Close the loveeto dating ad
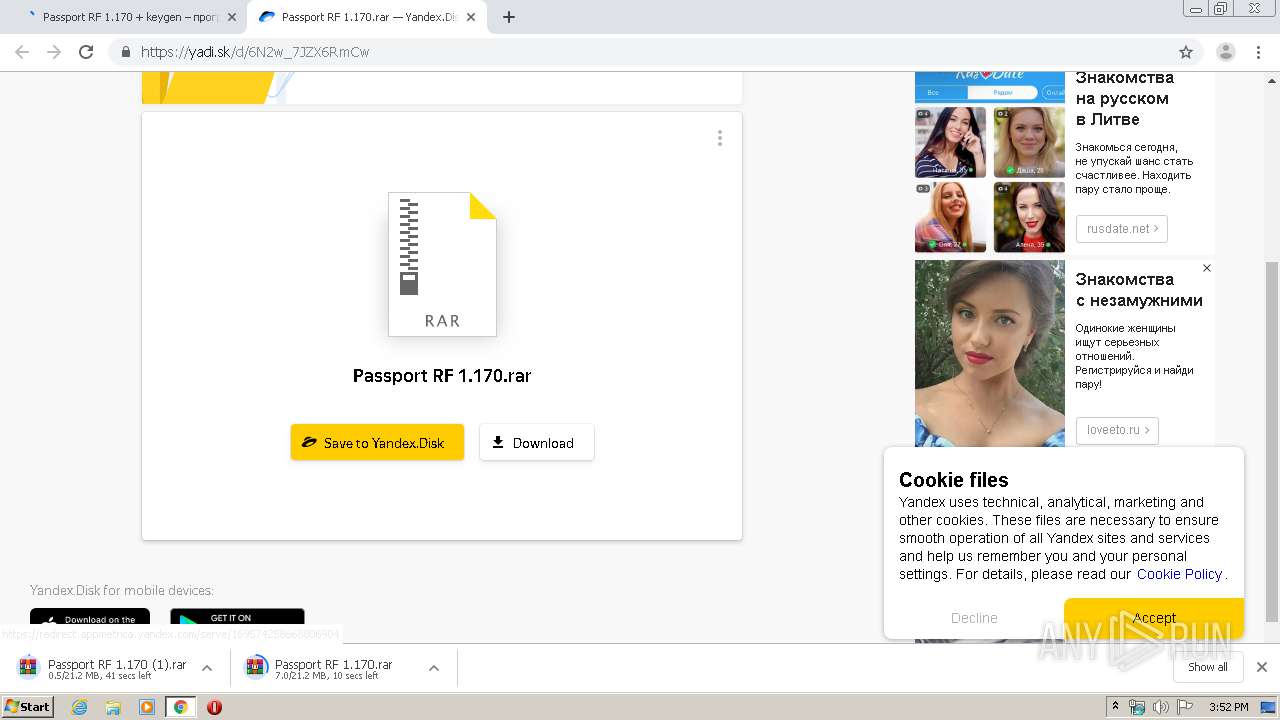 click(x=1207, y=268)
